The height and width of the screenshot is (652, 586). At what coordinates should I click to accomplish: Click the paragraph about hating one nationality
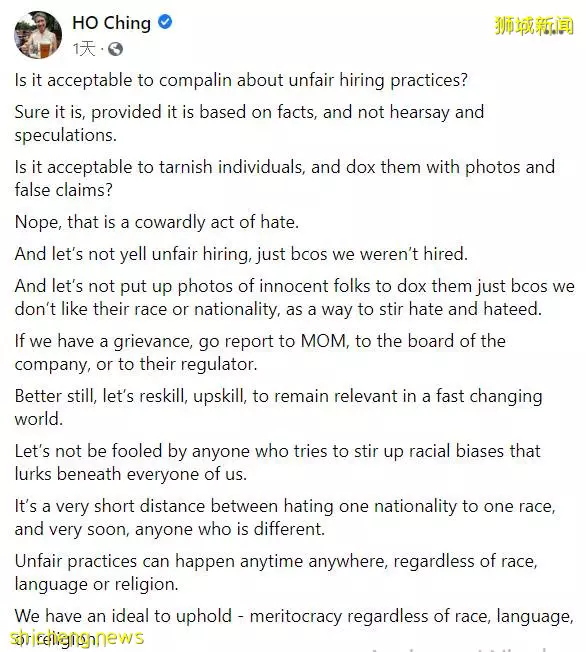point(285,517)
